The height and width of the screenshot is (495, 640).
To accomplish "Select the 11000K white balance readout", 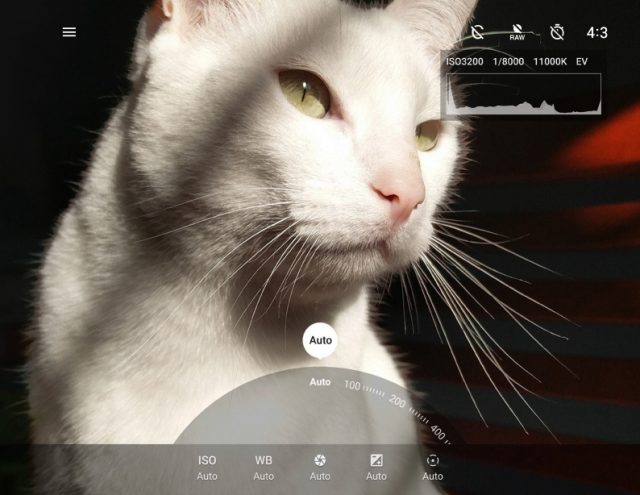I will click(550, 62).
